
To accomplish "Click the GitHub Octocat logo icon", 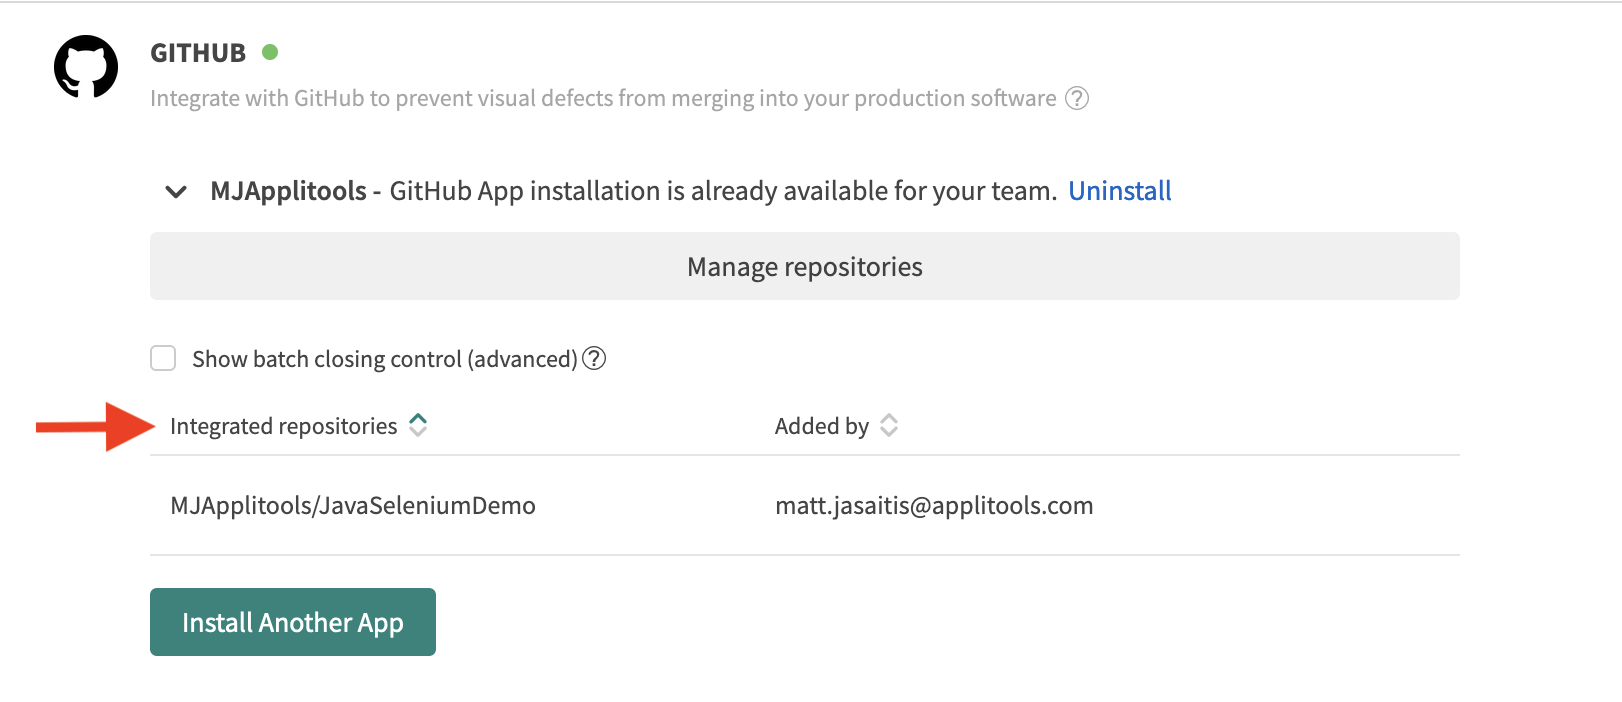I will (x=86, y=67).
